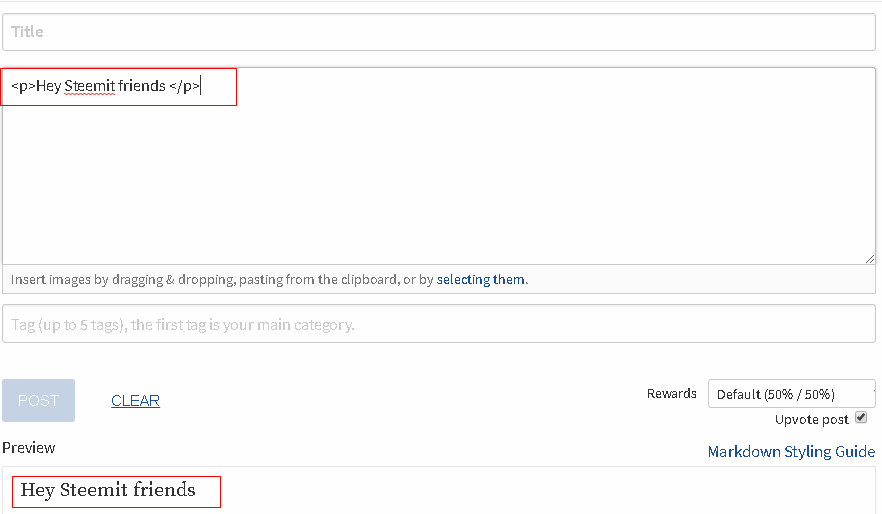Click the Title input field
Screen dimensions: 882x514
438,32
